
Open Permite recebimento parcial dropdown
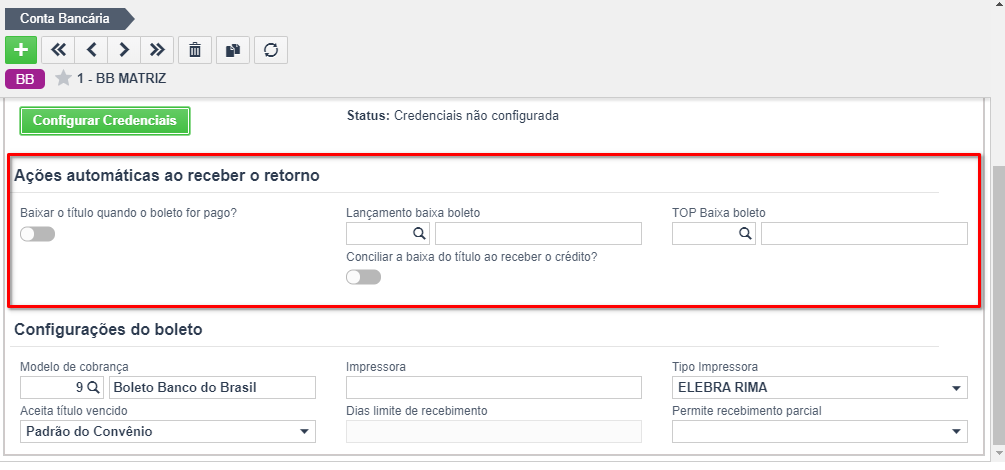pyautogui.click(x=820, y=432)
